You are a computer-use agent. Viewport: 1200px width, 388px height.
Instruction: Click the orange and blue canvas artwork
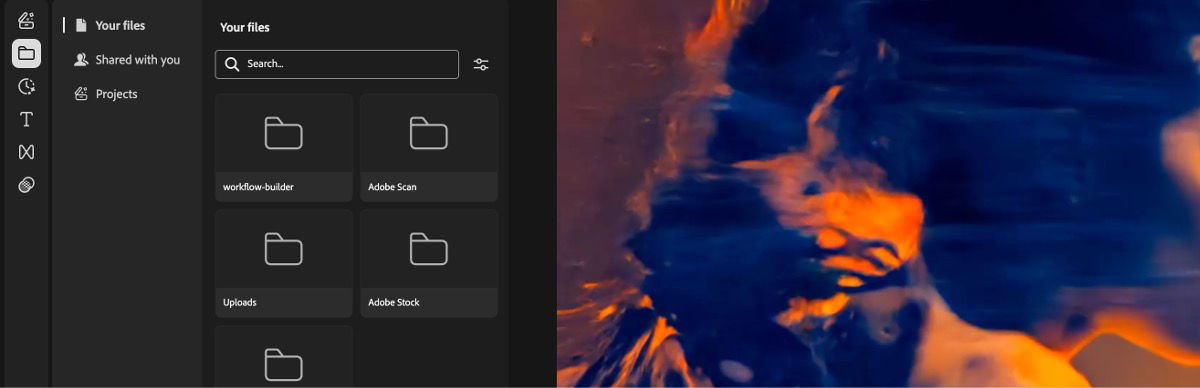(878, 194)
